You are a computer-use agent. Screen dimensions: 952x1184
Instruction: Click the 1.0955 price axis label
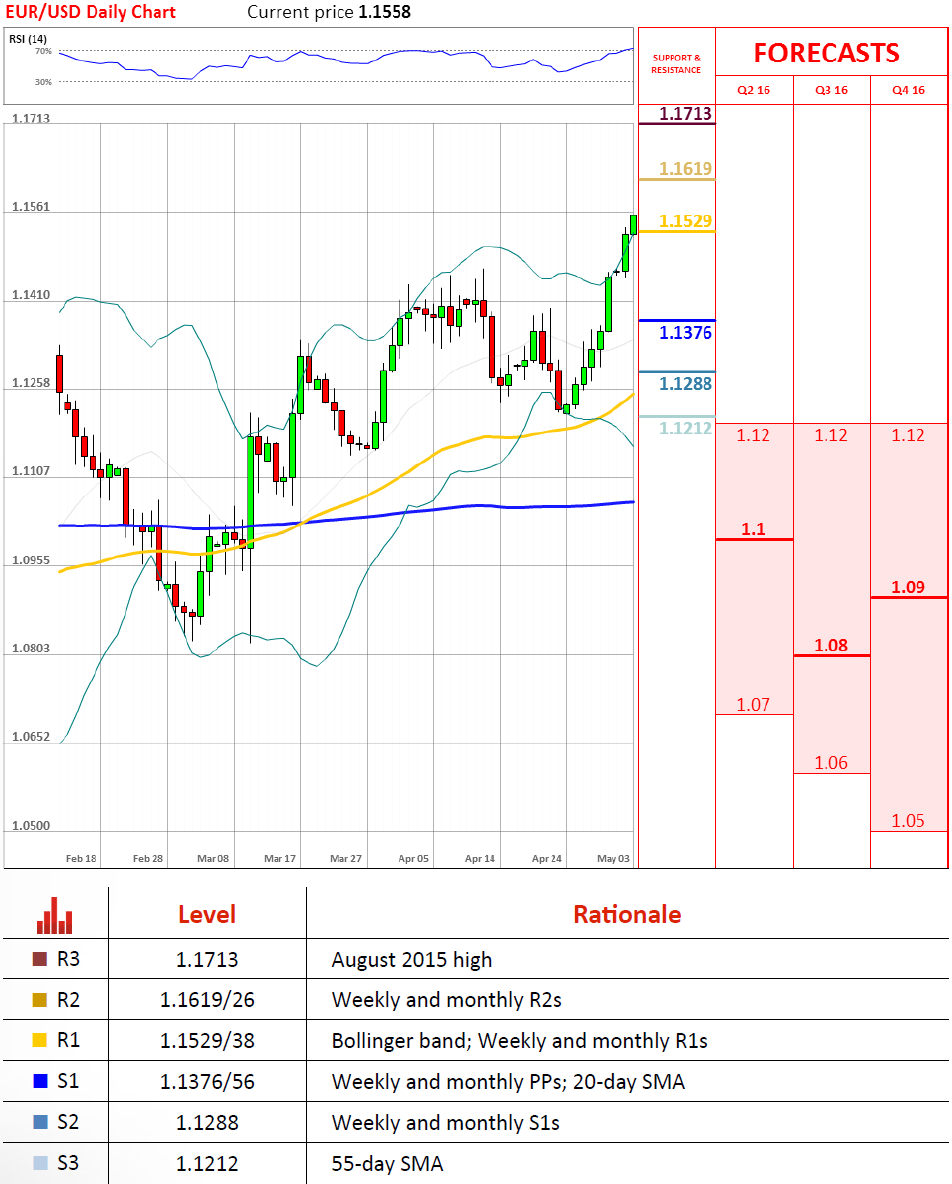(x=31, y=560)
